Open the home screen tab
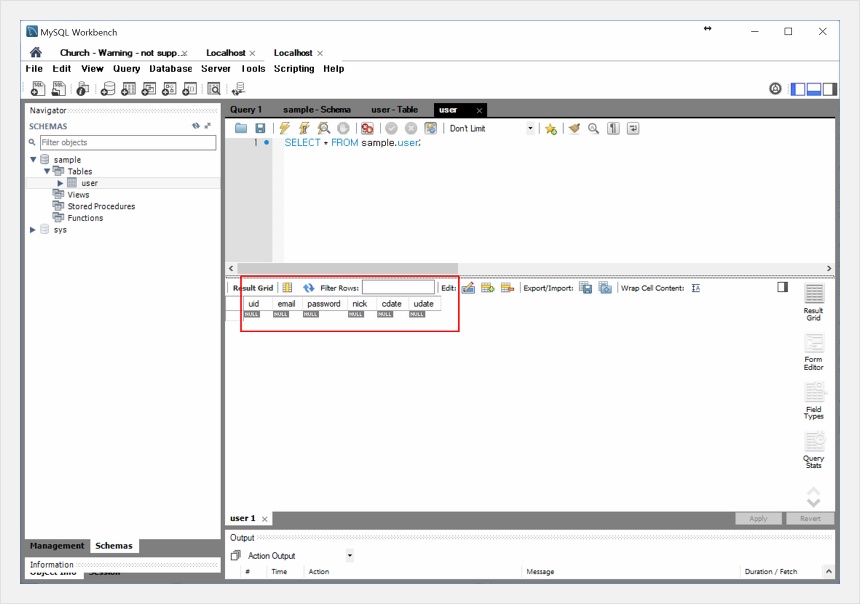The image size is (860, 604). [x=36, y=53]
